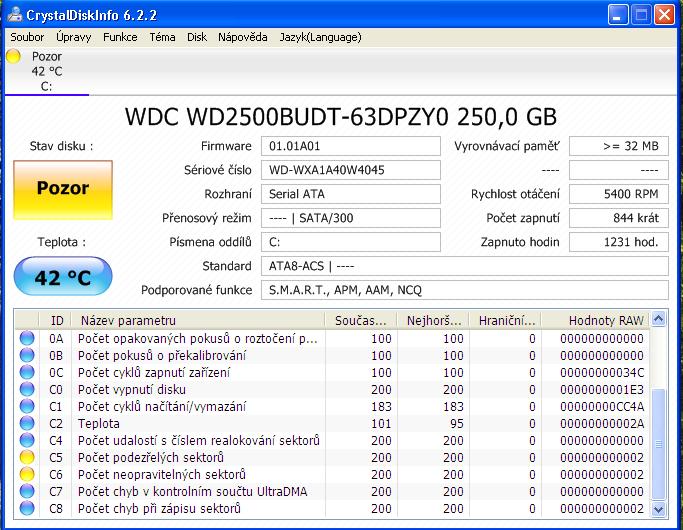Image resolution: width=683 pixels, height=530 pixels.
Task: Click the buffer size field >= 32 MB
Action: pos(619,146)
